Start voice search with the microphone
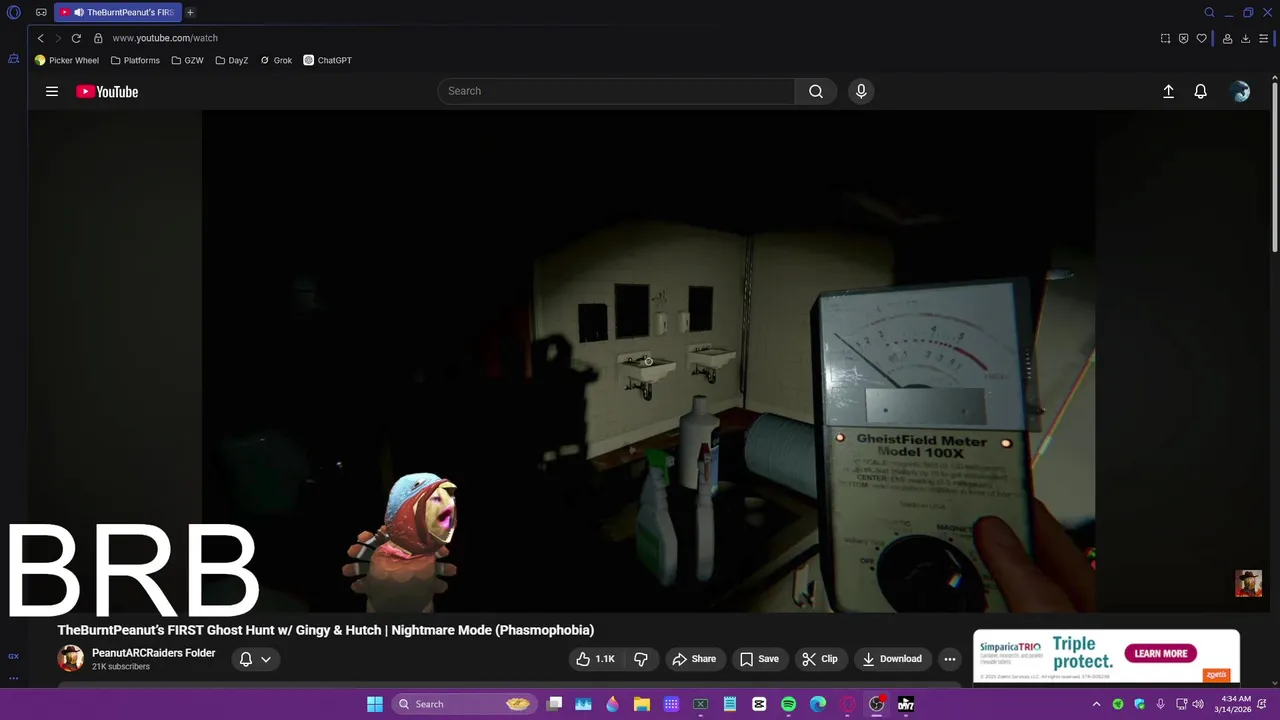Viewport: 1280px width, 720px height. point(861,91)
